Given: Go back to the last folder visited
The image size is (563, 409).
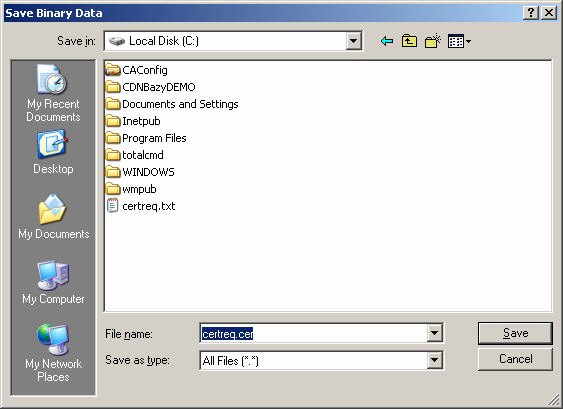Looking at the screenshot, I should pyautogui.click(x=387, y=41).
